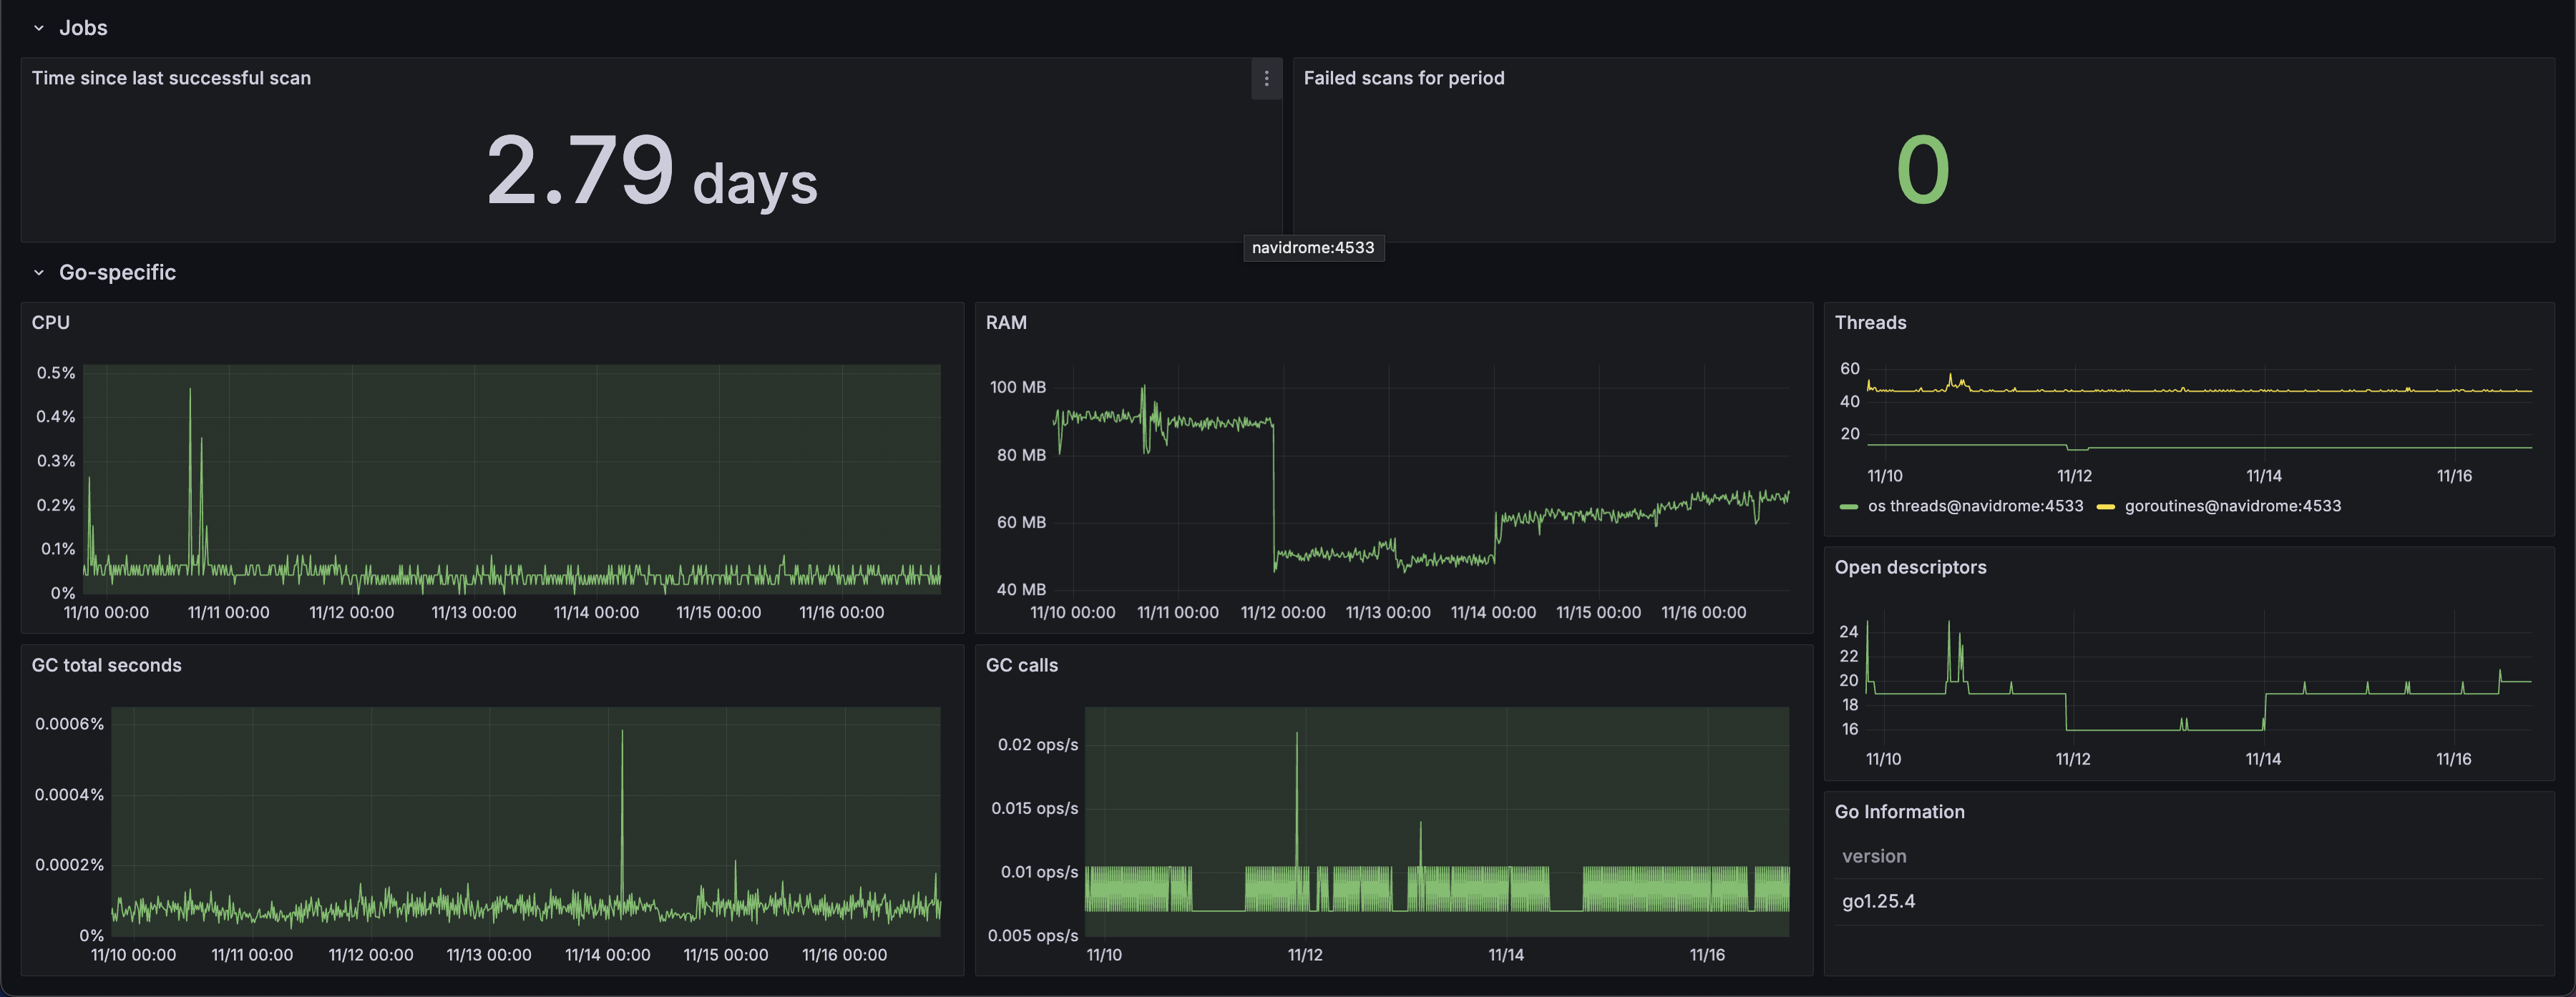Click the Go Information panel title
Image resolution: width=2576 pixels, height=997 pixels.
click(1899, 812)
